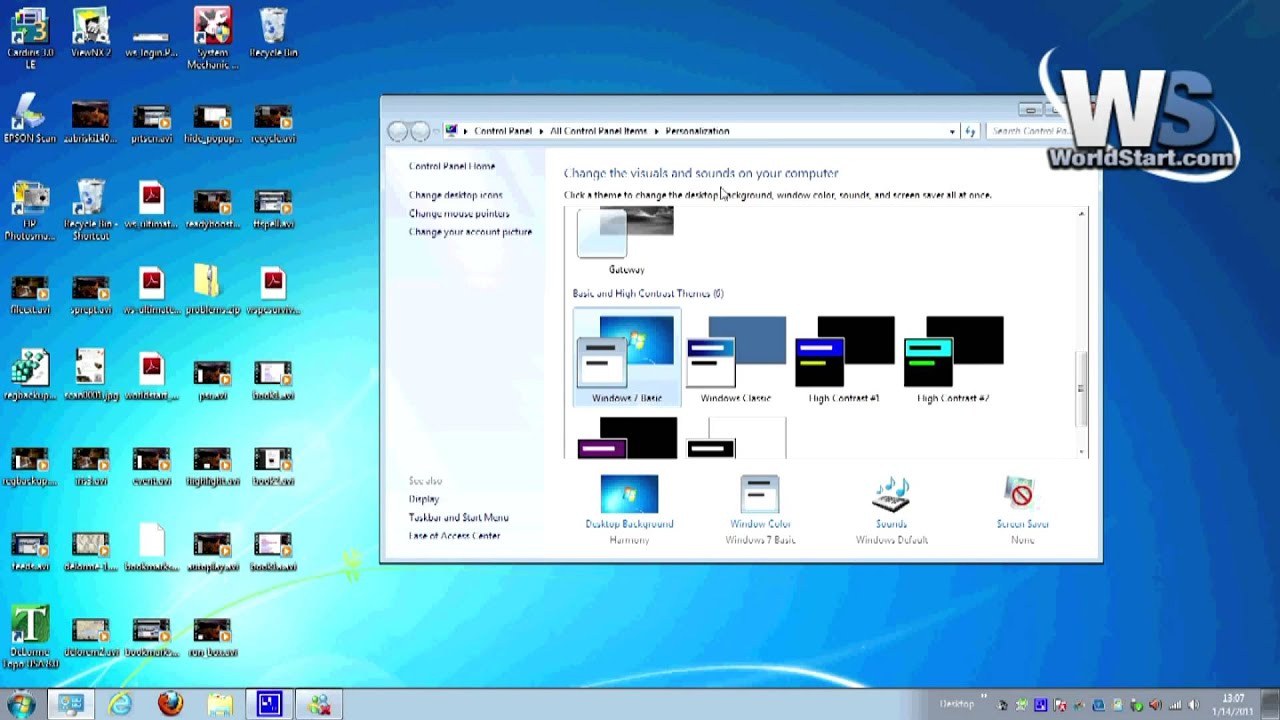1280x720 pixels.
Task: Expand the address bar history dropdown
Action: pos(952,131)
